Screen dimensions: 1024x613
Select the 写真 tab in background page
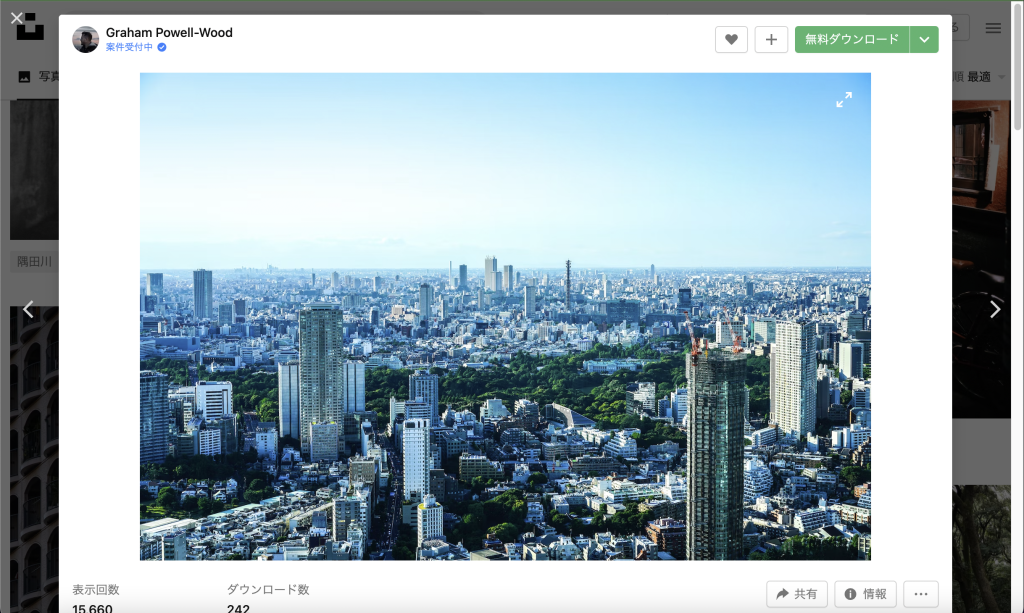39,77
